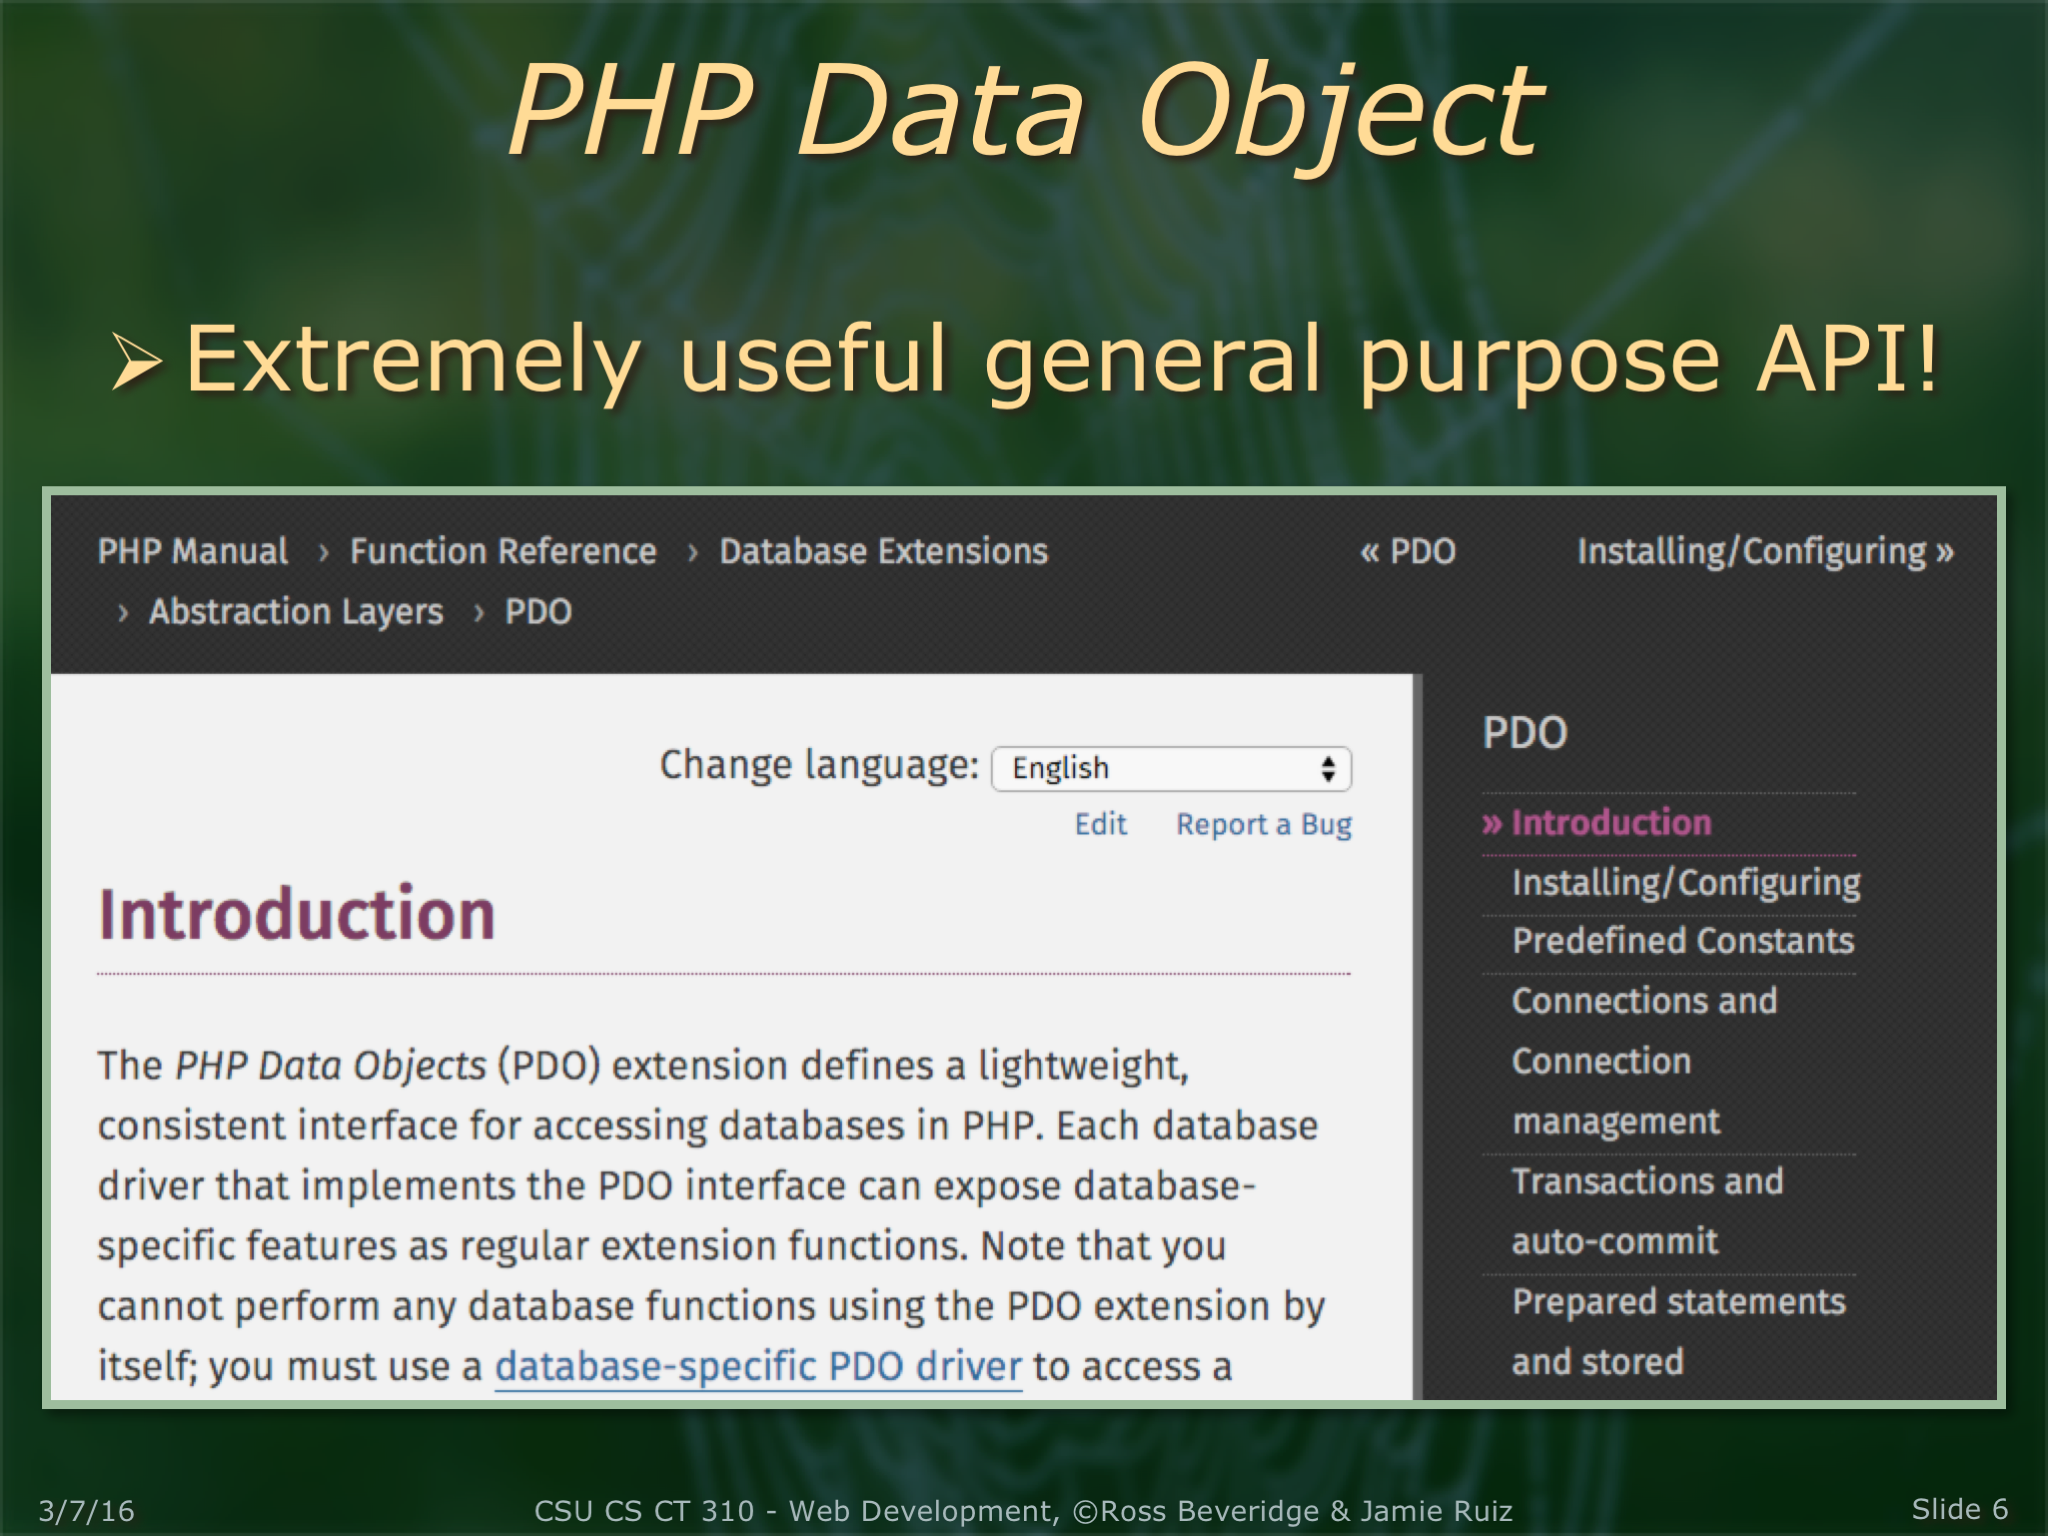Click the bullet text Extremely useful general purpose API!
This screenshot has width=2048, height=1536.
(1062, 360)
